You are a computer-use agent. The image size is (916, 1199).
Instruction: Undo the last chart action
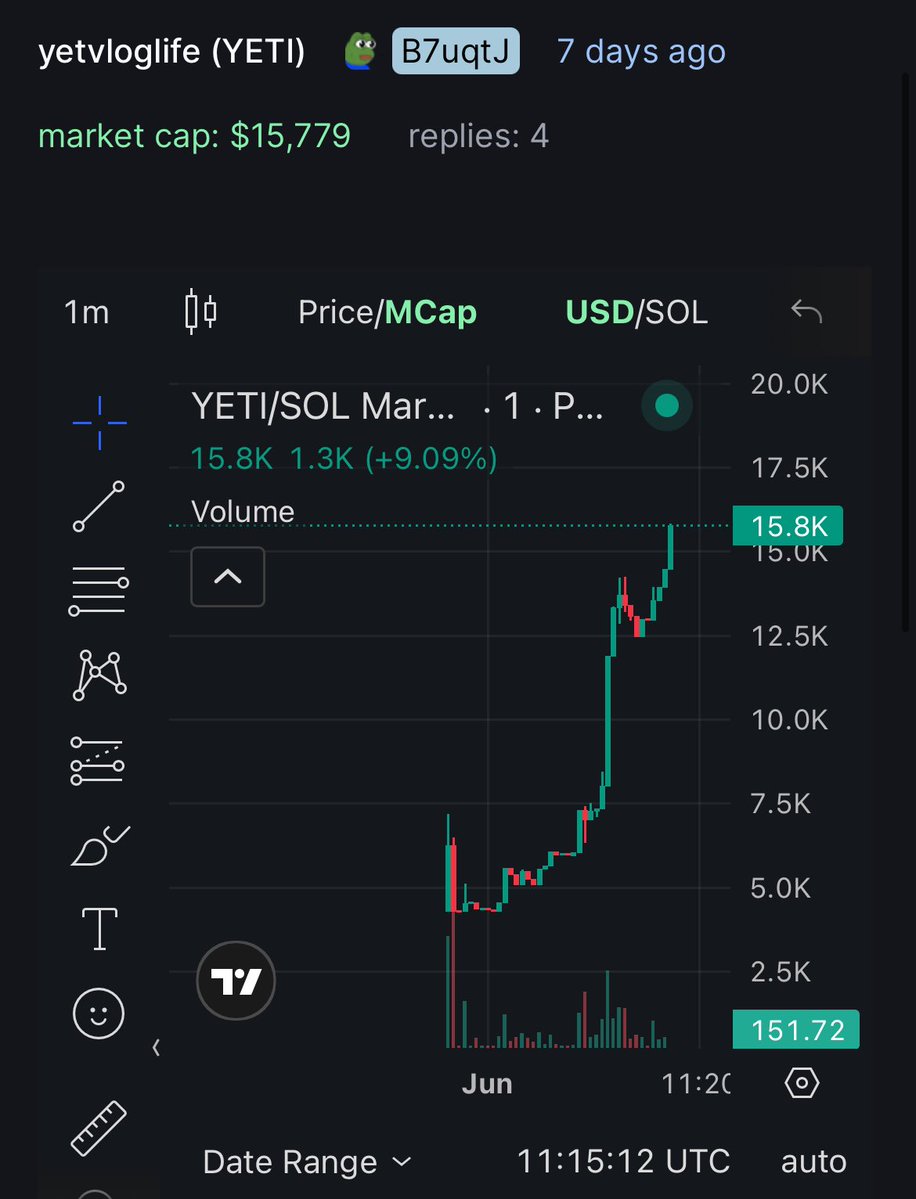(x=807, y=311)
